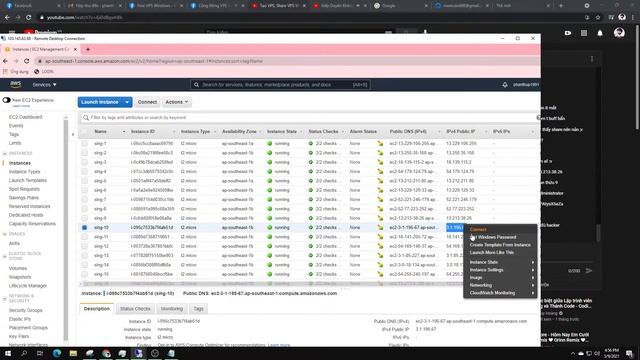Reload the AWS console page in remote browser
640x360 pixels.
click(x=27, y=61)
